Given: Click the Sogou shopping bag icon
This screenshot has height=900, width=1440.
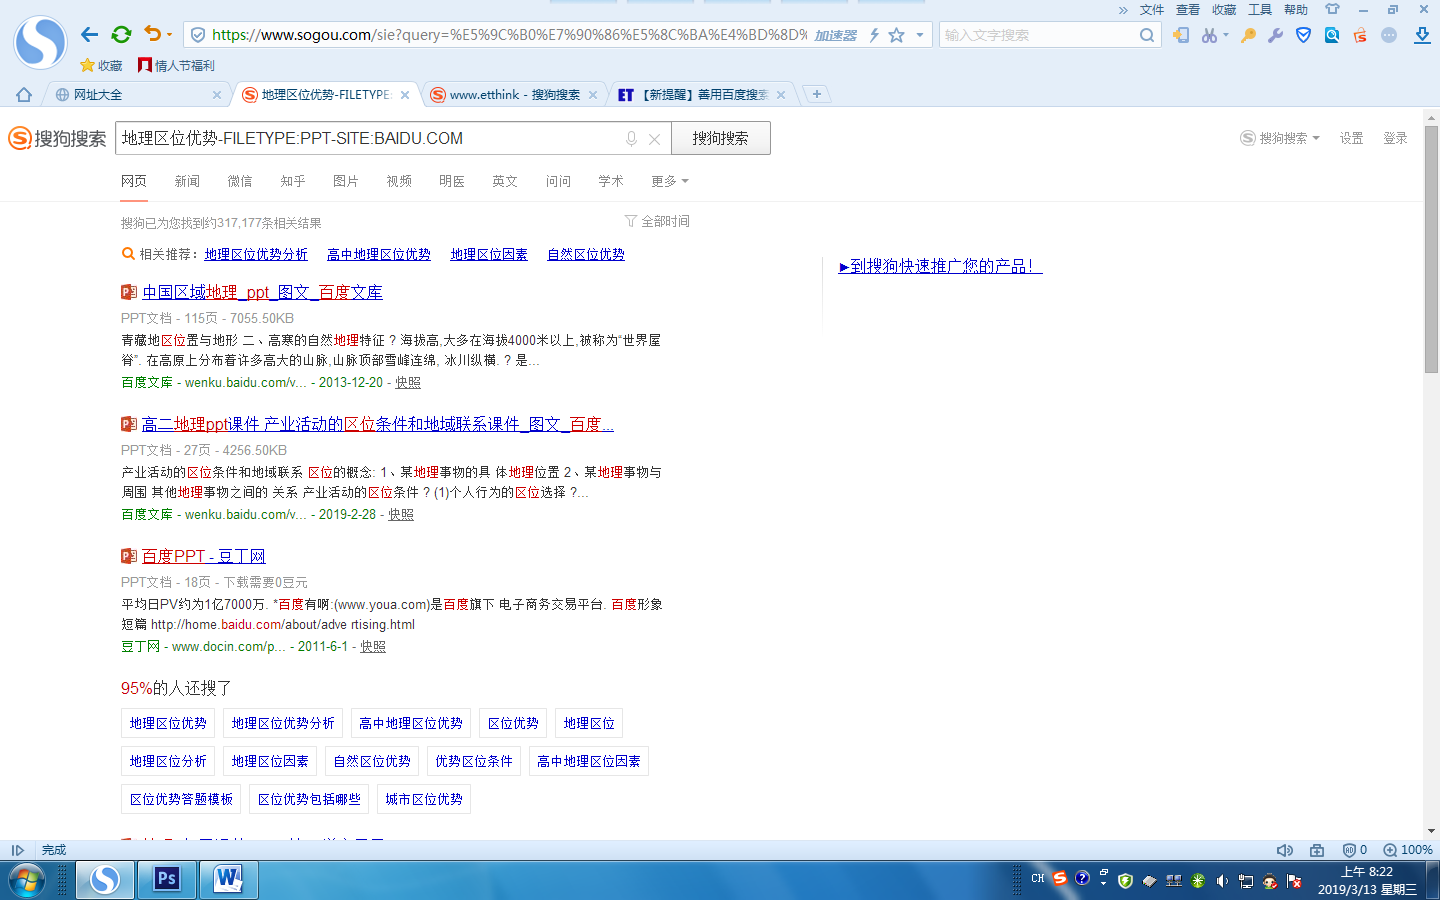Looking at the screenshot, I should click(x=1360, y=35).
